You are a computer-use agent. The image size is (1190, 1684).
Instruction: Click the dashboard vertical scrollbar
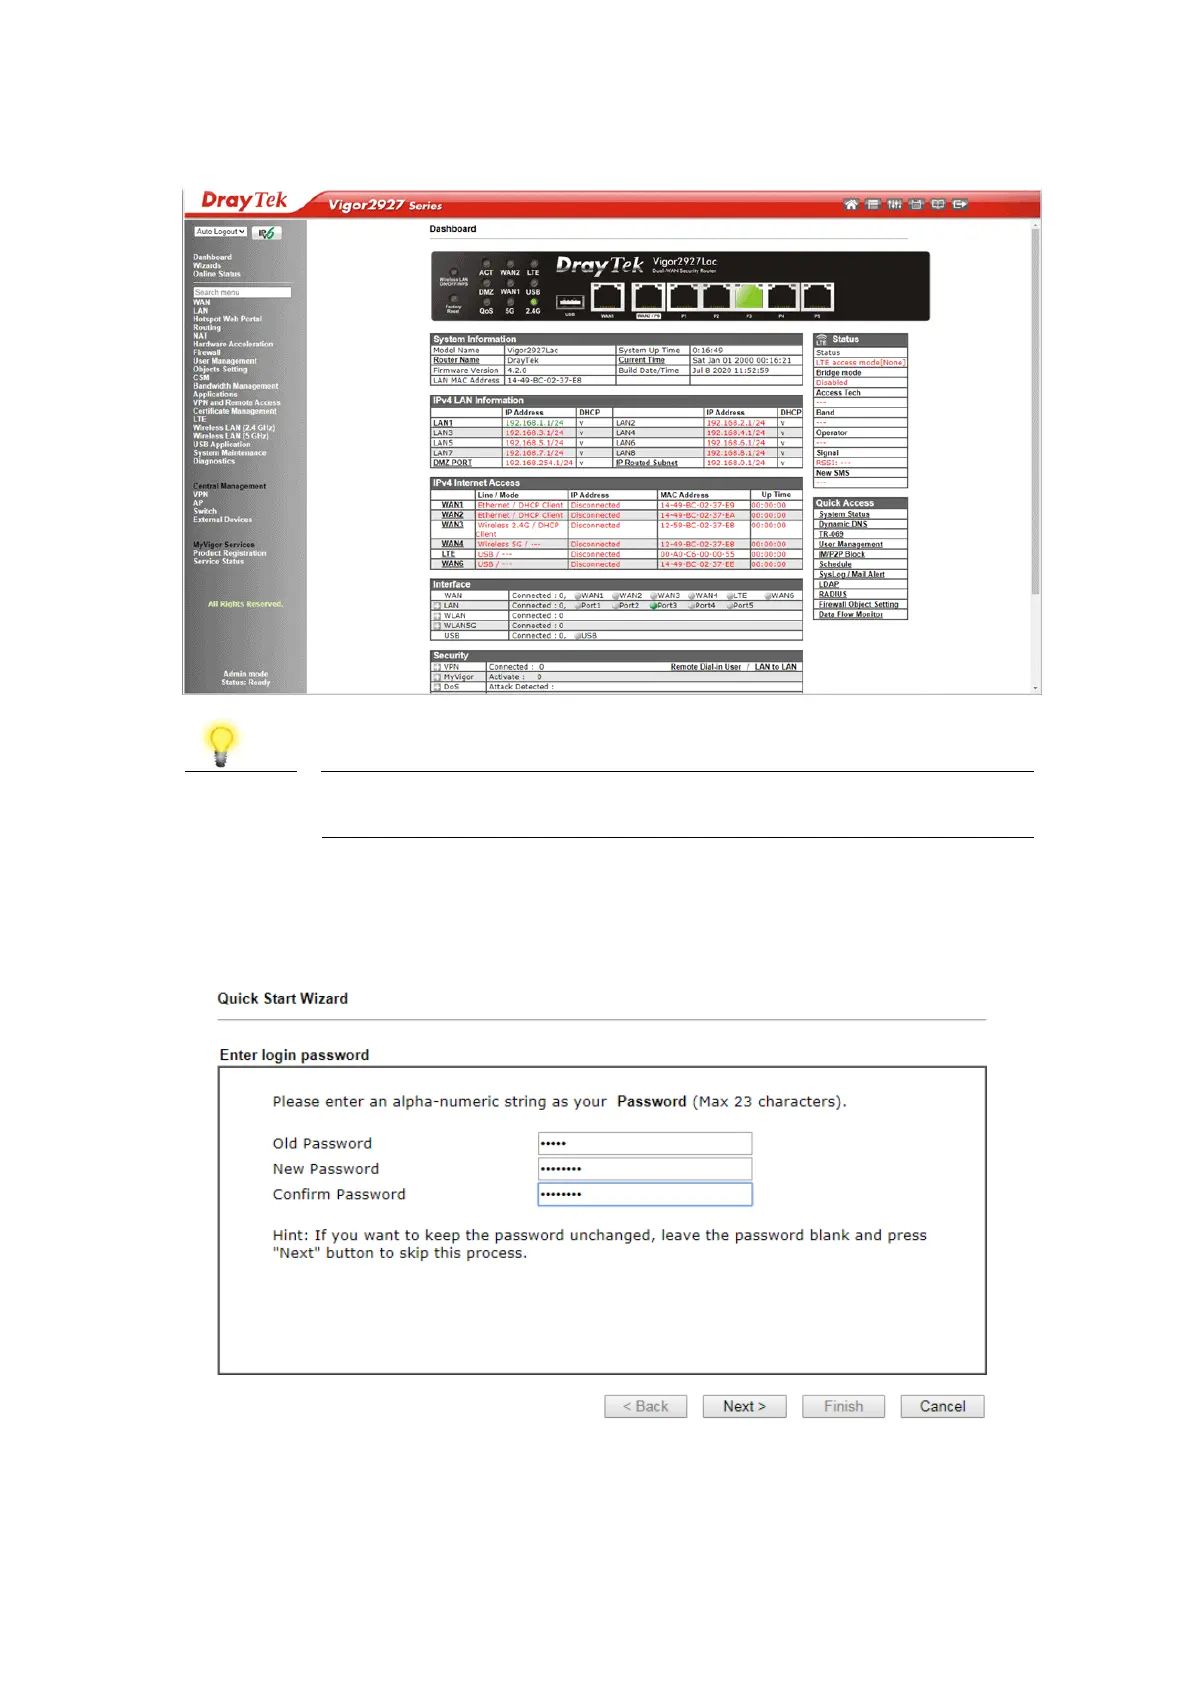point(1035,410)
